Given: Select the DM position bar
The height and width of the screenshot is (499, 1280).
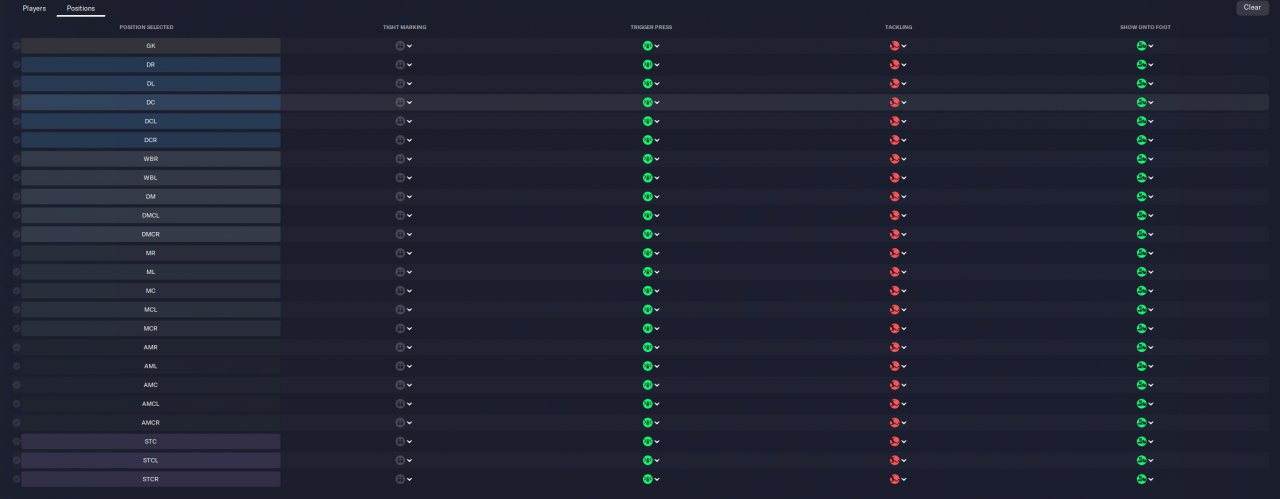Looking at the screenshot, I should pos(150,197).
